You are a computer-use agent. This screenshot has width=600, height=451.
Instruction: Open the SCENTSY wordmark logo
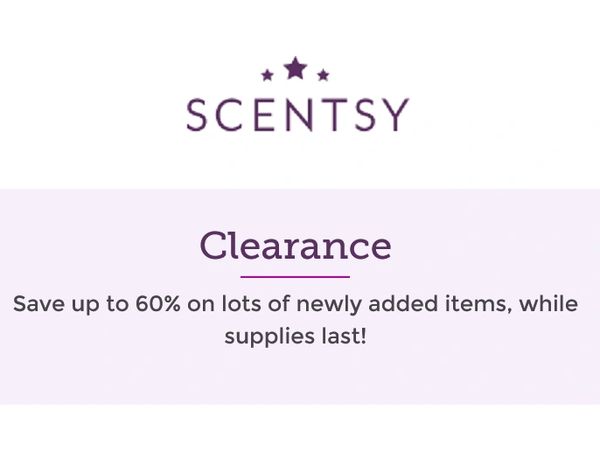(298, 115)
